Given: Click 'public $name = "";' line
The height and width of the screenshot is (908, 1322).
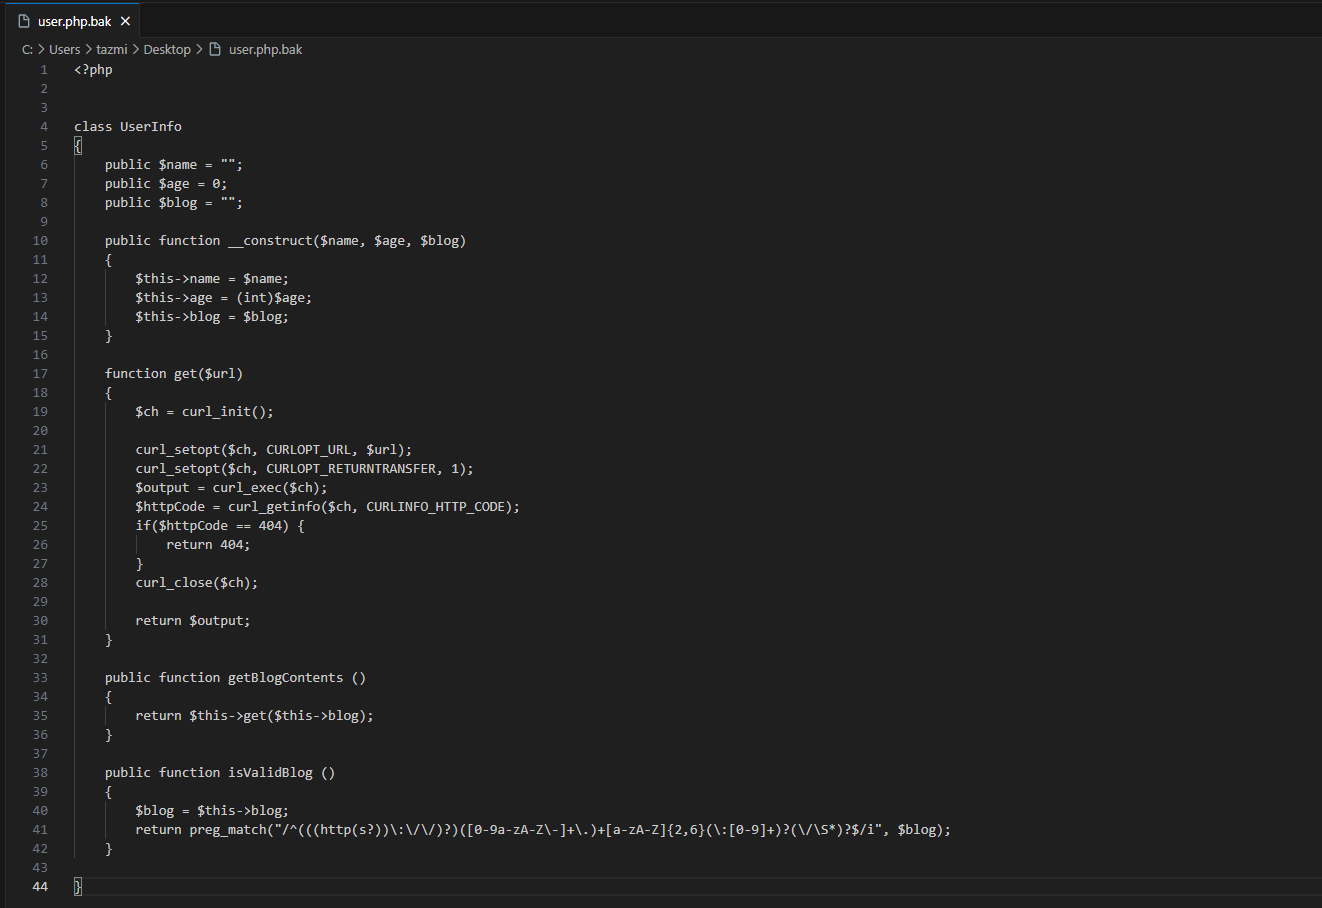Looking at the screenshot, I should coord(174,165).
